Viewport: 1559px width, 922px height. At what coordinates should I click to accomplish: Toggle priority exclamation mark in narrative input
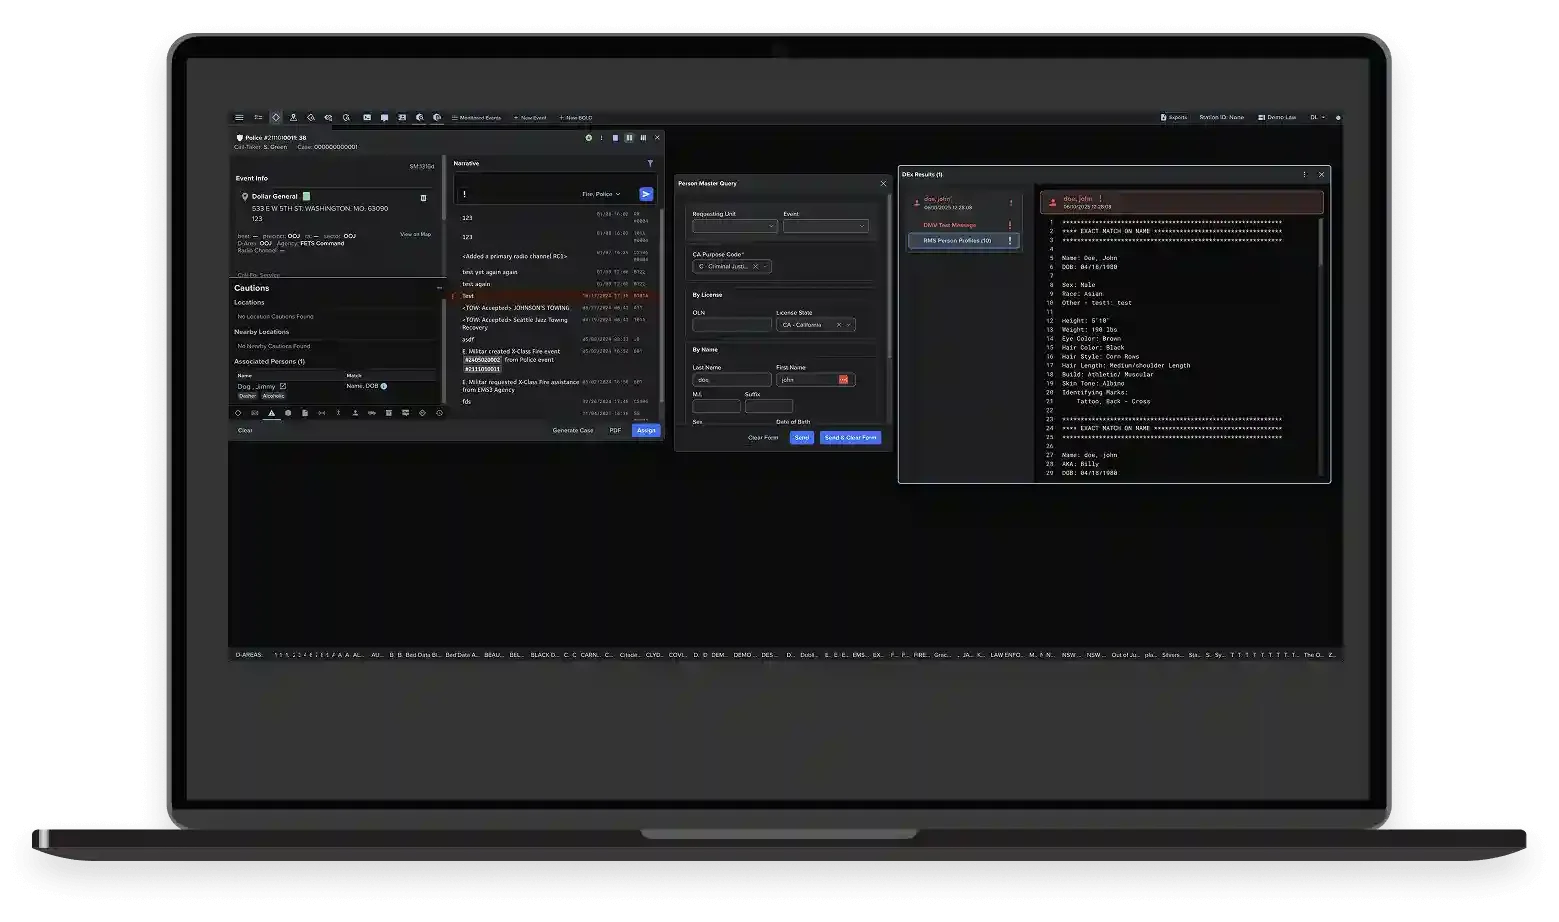click(464, 194)
